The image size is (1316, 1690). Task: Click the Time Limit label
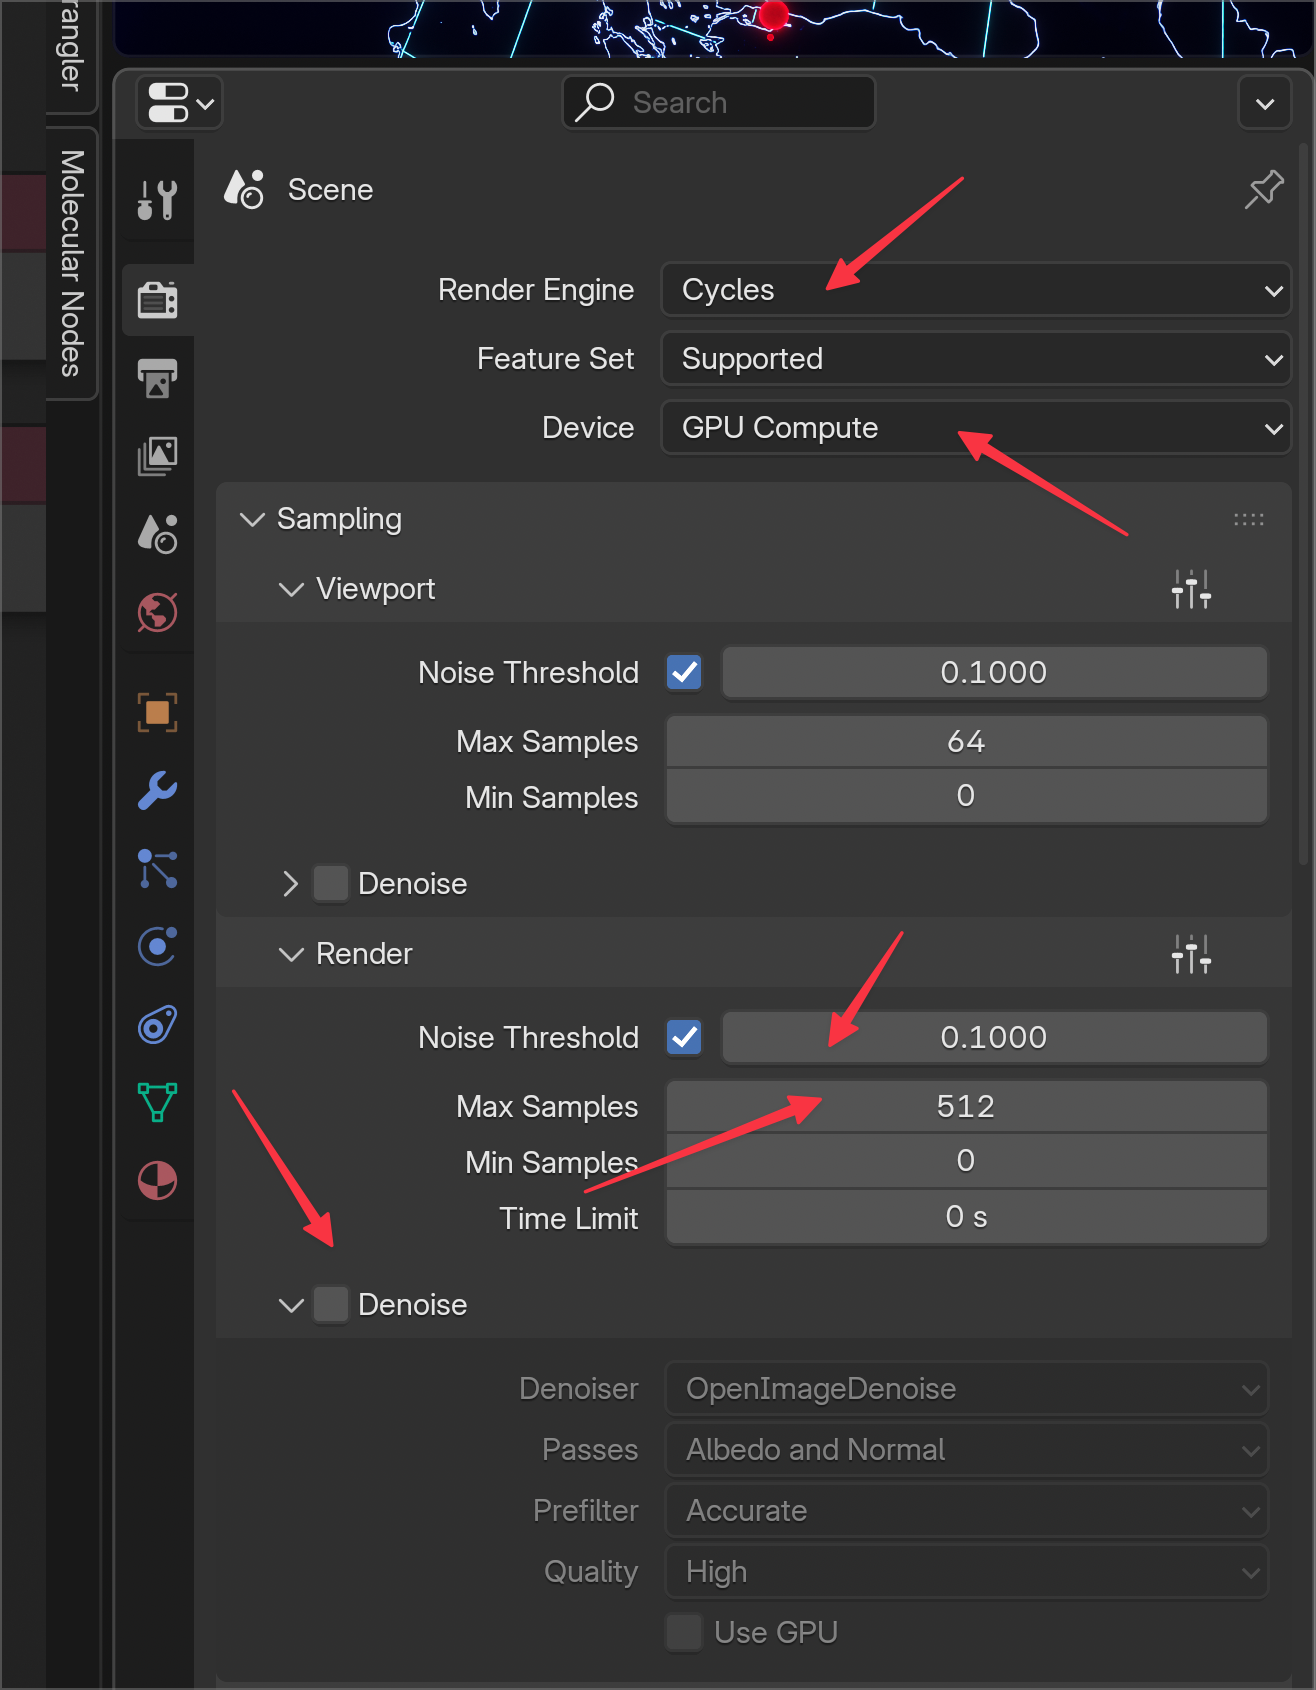[569, 1218]
